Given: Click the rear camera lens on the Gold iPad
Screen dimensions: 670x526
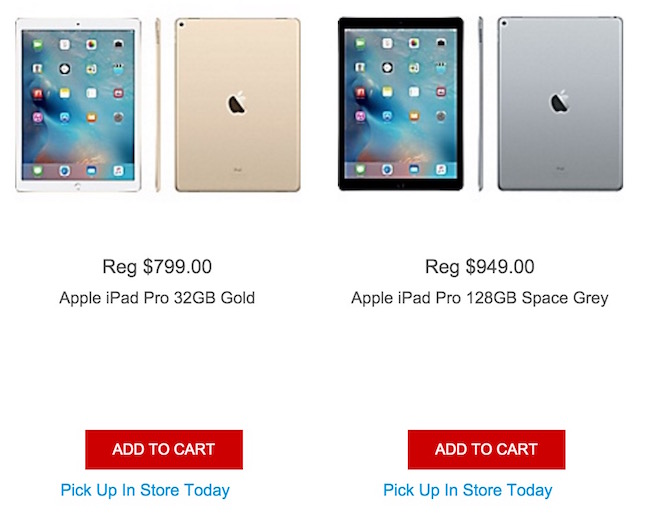Looking at the screenshot, I should tap(182, 25).
